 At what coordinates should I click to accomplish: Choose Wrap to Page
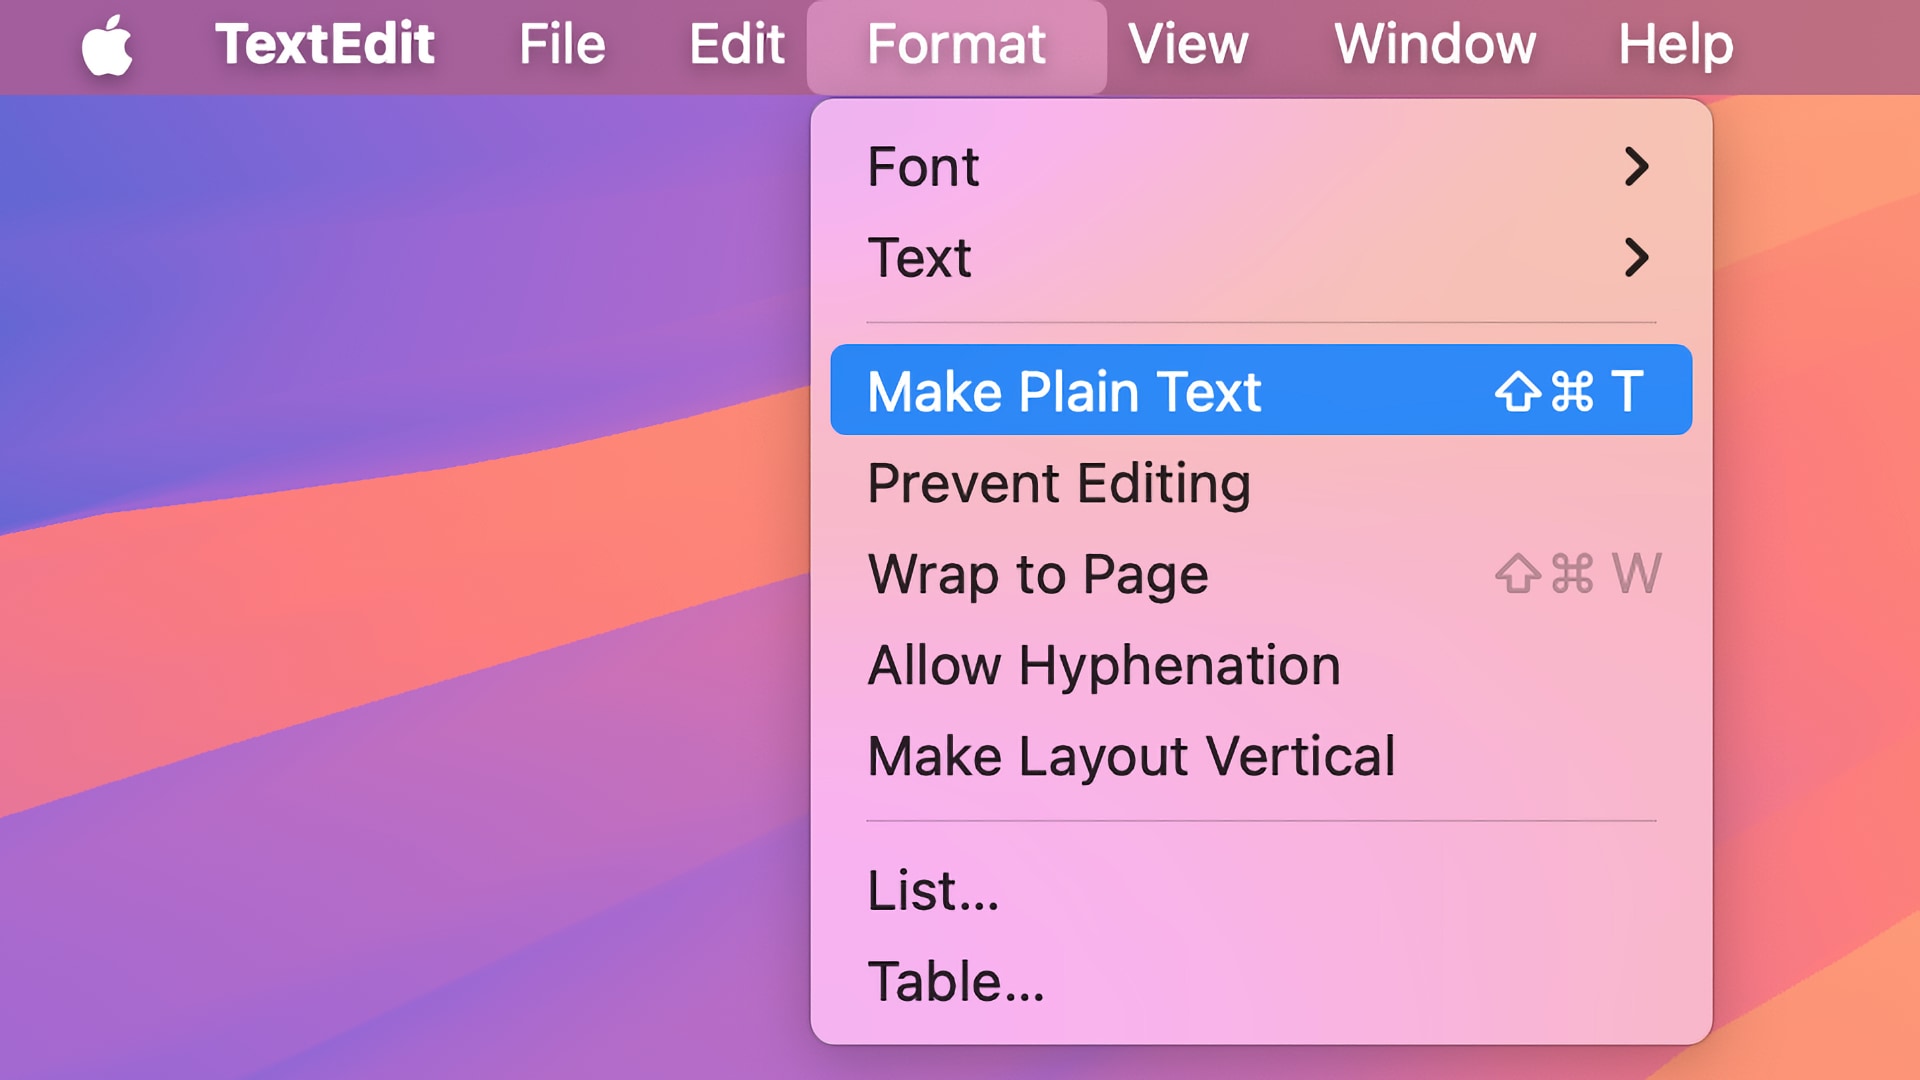[1261, 574]
